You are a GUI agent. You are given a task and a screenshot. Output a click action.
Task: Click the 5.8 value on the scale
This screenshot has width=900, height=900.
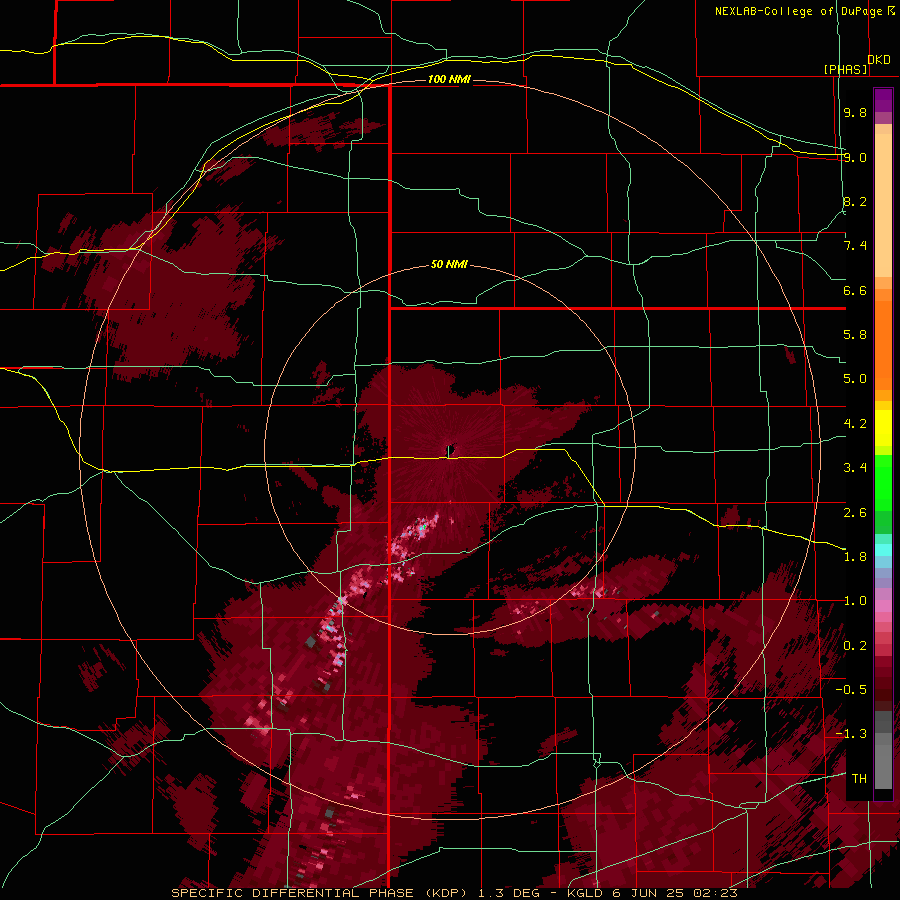tap(855, 335)
